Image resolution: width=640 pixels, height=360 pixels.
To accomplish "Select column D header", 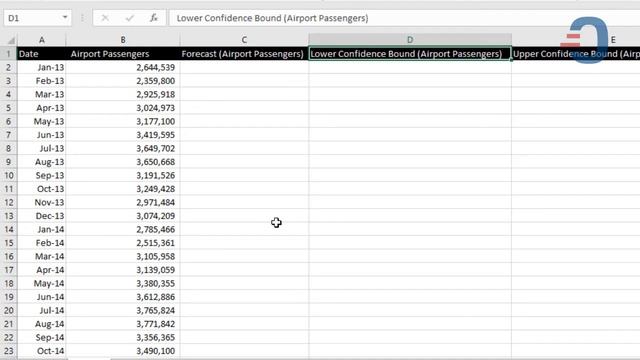I will click(x=410, y=40).
